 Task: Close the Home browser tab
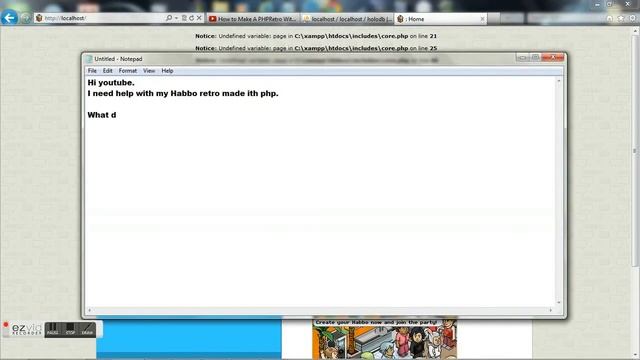tap(482, 19)
